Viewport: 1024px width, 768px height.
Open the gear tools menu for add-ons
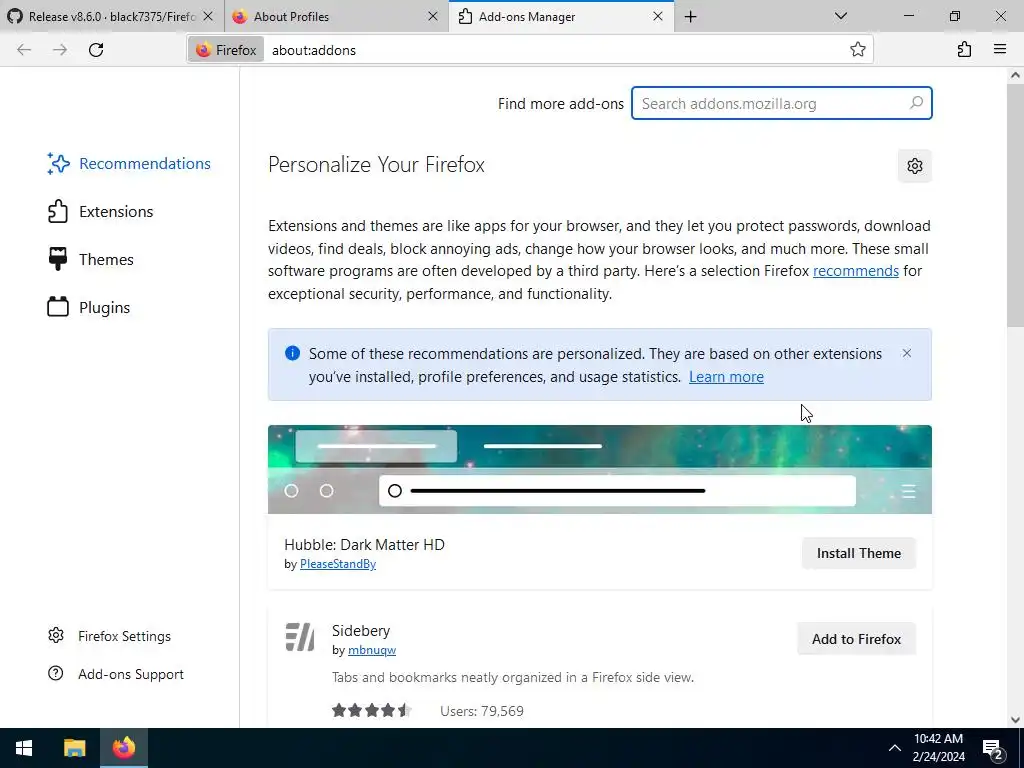click(x=914, y=166)
